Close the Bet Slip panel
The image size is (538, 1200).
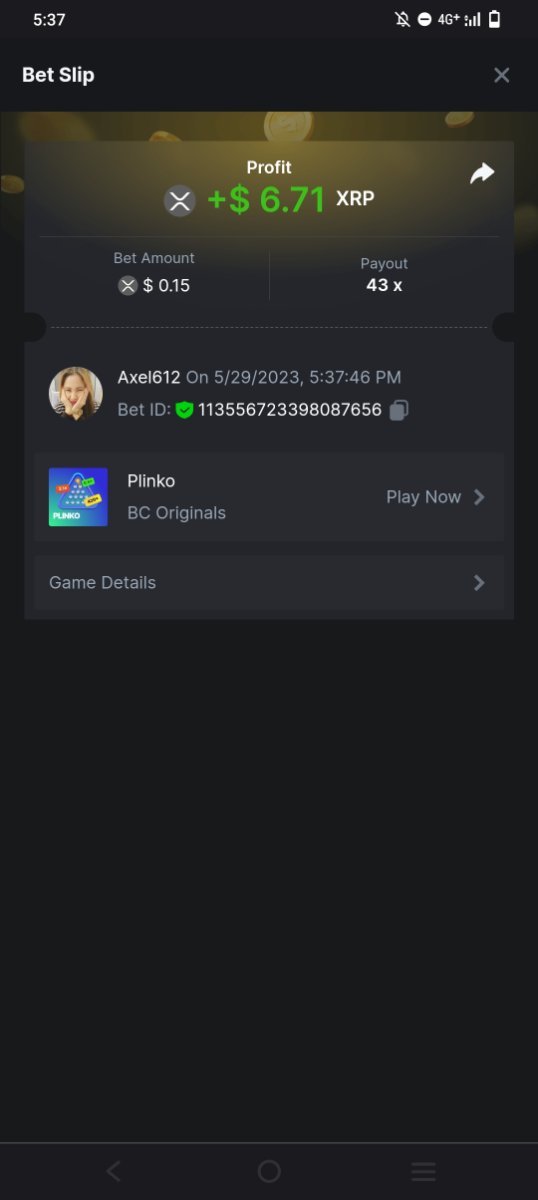[502, 75]
